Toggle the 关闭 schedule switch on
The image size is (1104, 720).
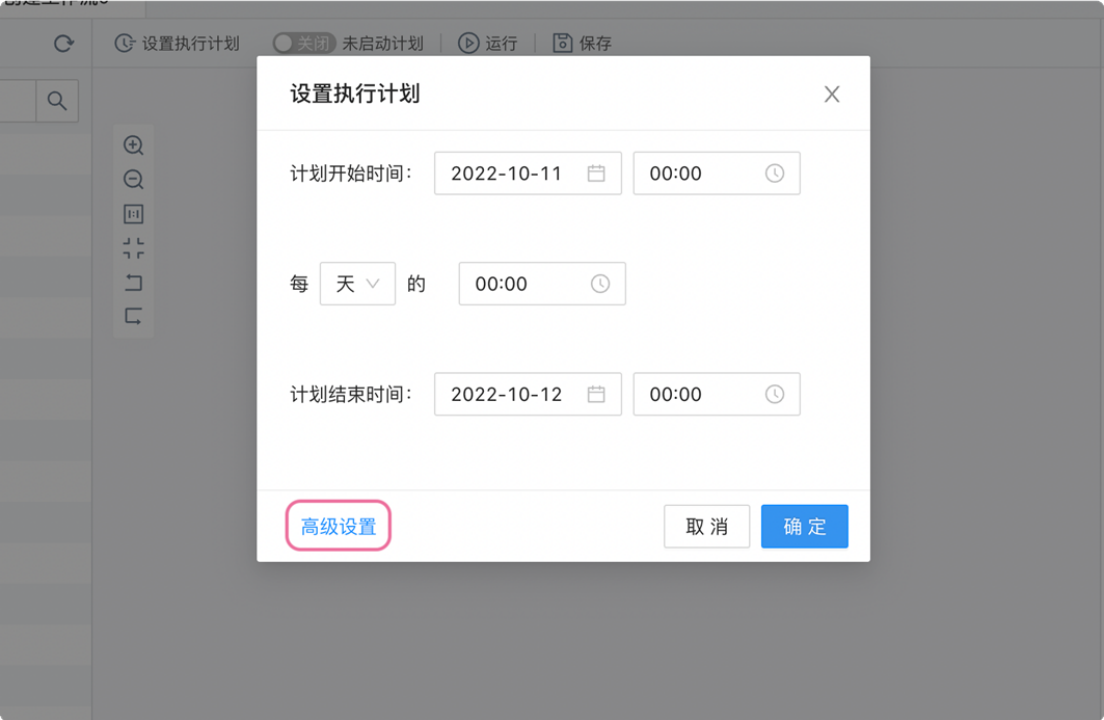(303, 44)
